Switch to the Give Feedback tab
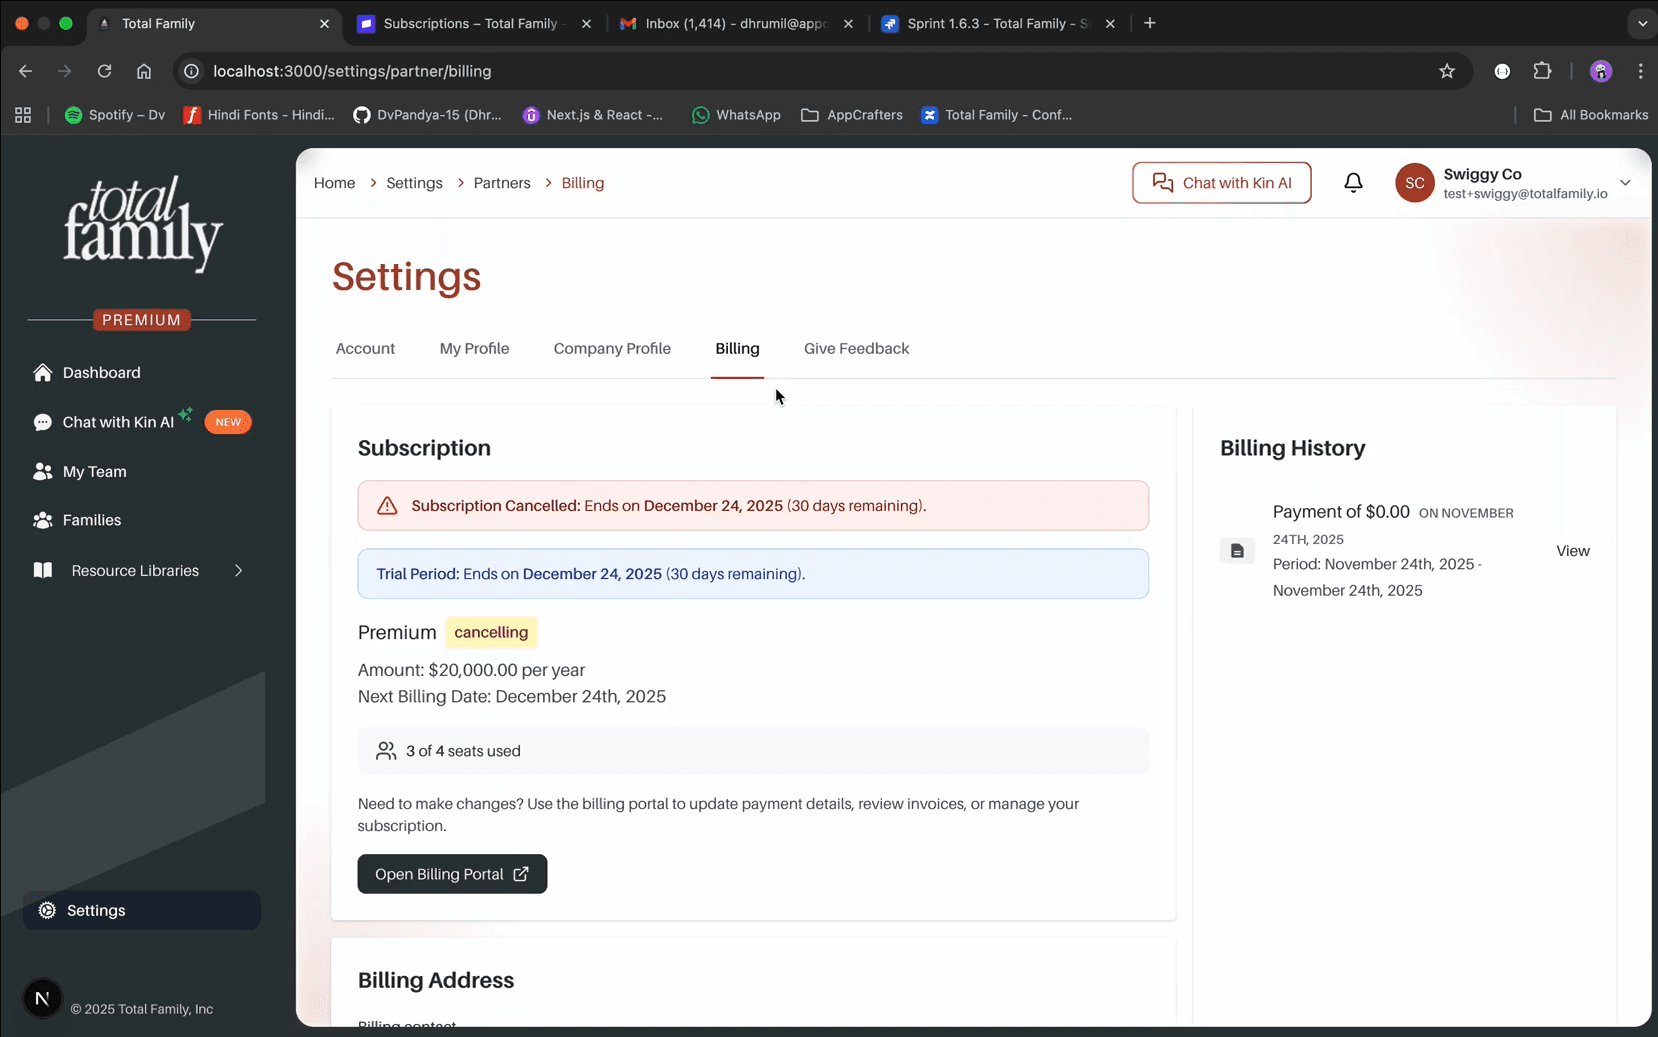This screenshot has height=1037, width=1658. point(856,348)
